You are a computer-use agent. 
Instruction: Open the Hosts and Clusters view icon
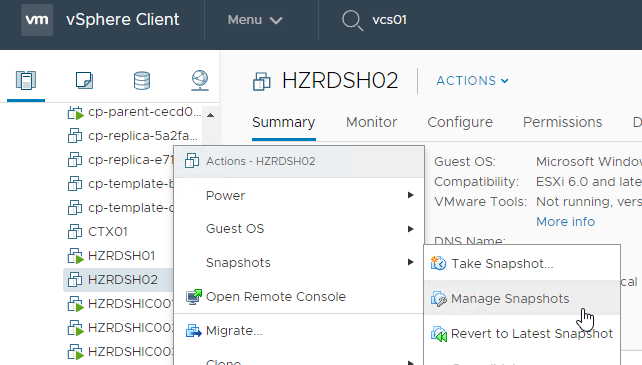(x=26, y=80)
